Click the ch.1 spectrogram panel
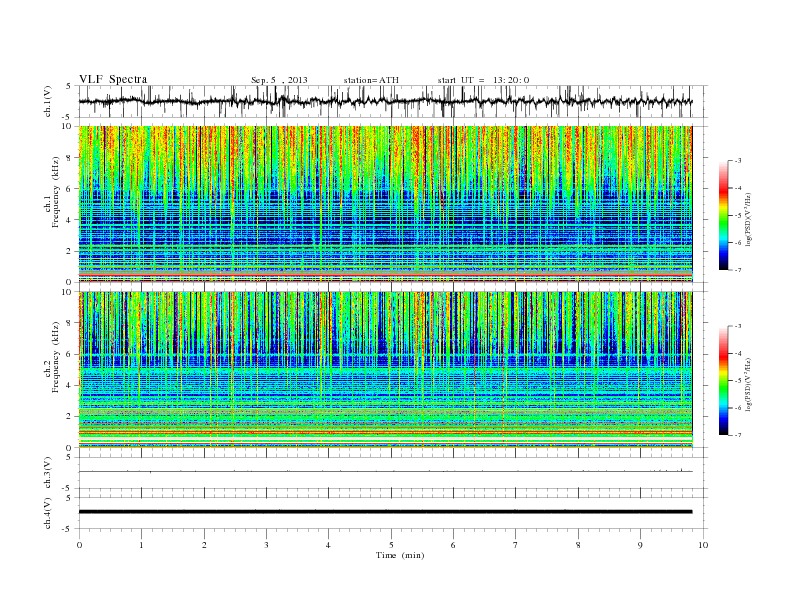 click(385, 204)
